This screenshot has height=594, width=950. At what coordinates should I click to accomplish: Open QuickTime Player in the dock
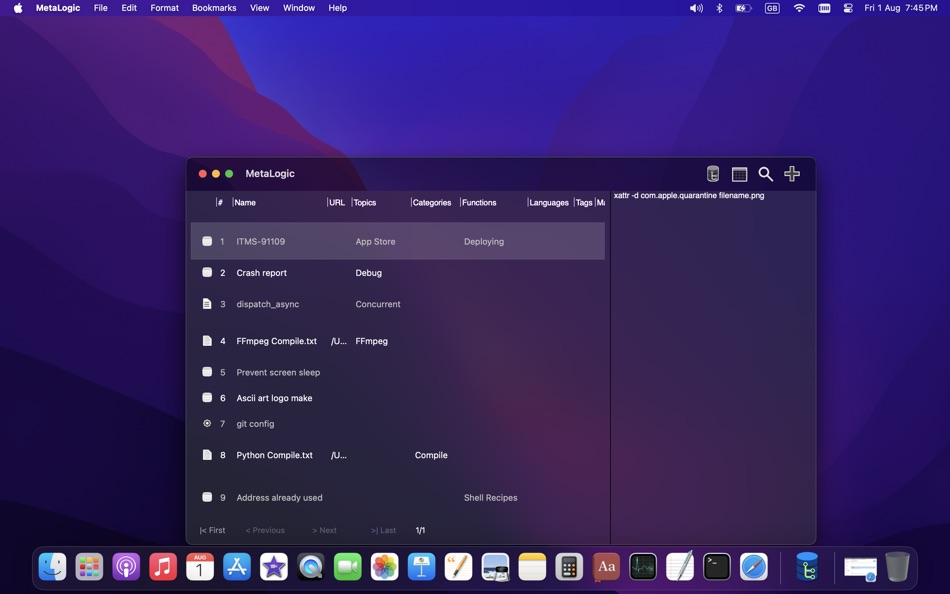[311, 567]
